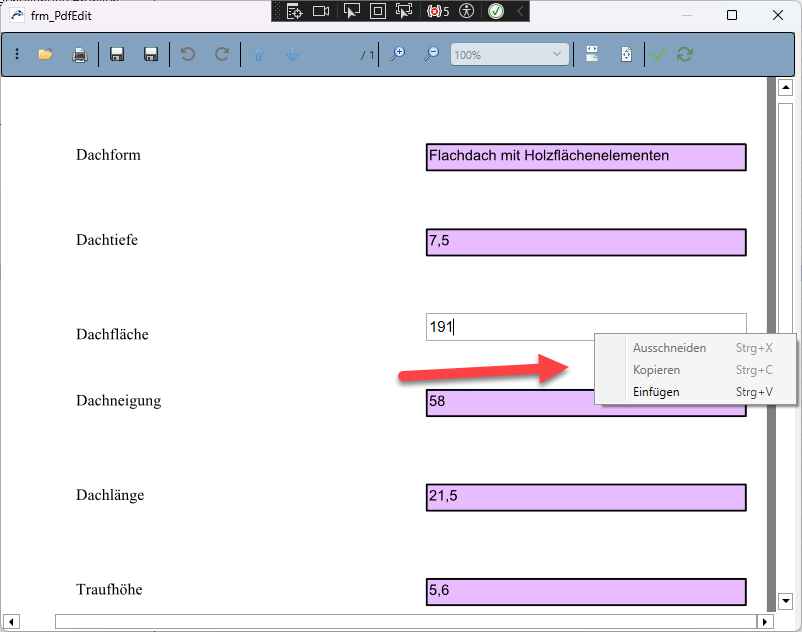802x632 pixels.
Task: Click the Traufhöhe label text
Action: click(x=109, y=590)
